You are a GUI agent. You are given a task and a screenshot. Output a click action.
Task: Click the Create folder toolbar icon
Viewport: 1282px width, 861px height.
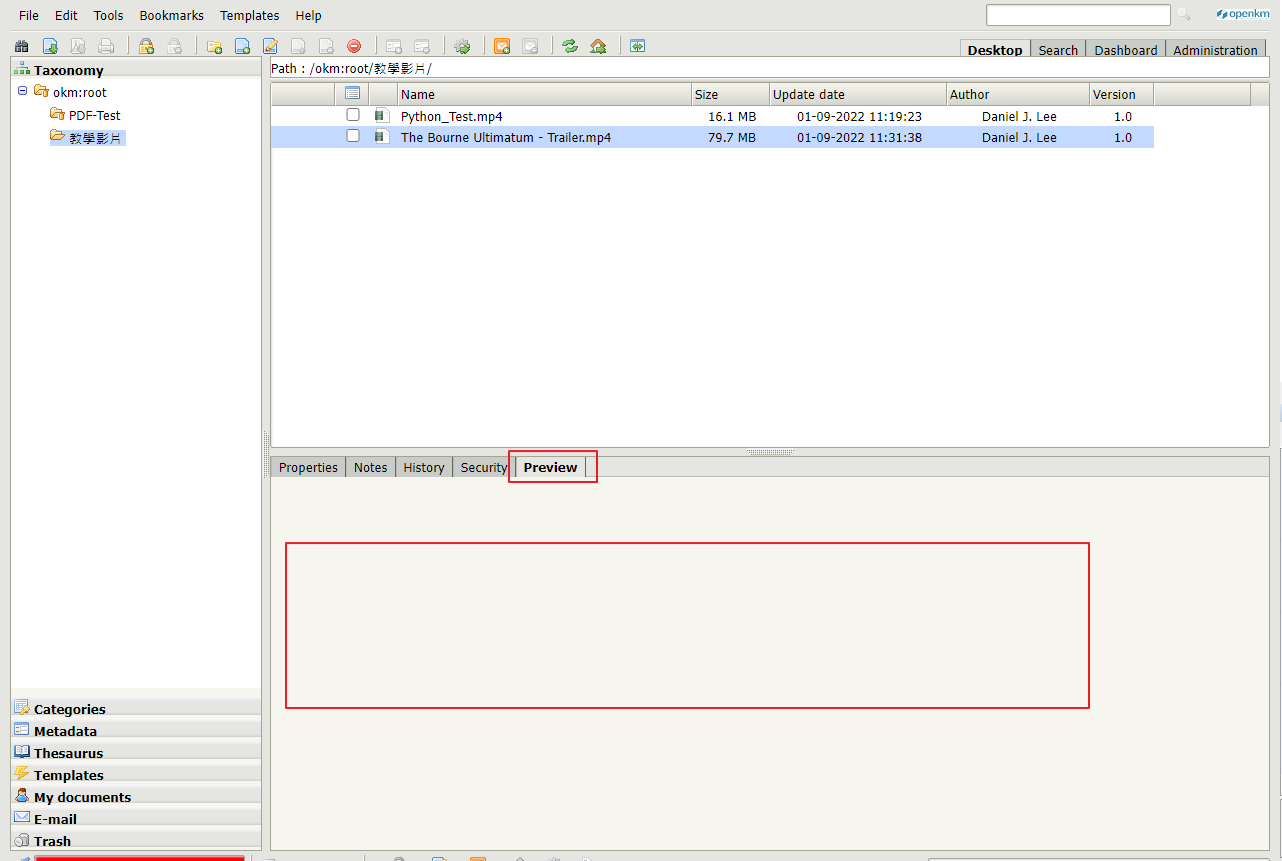pyautogui.click(x=214, y=46)
